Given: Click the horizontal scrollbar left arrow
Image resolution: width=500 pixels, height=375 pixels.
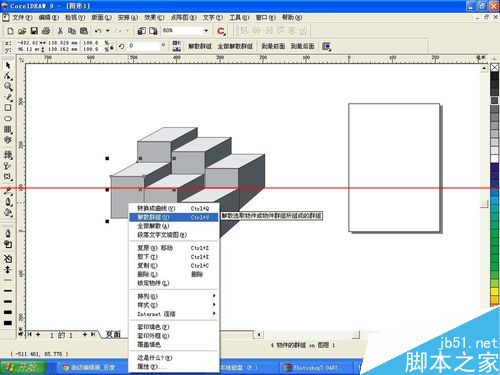Looking at the screenshot, I should pyautogui.click(x=259, y=334).
